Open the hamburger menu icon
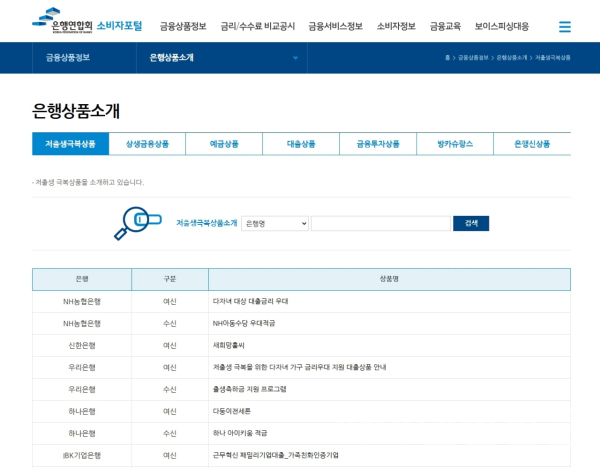The image size is (600, 468). [565, 27]
